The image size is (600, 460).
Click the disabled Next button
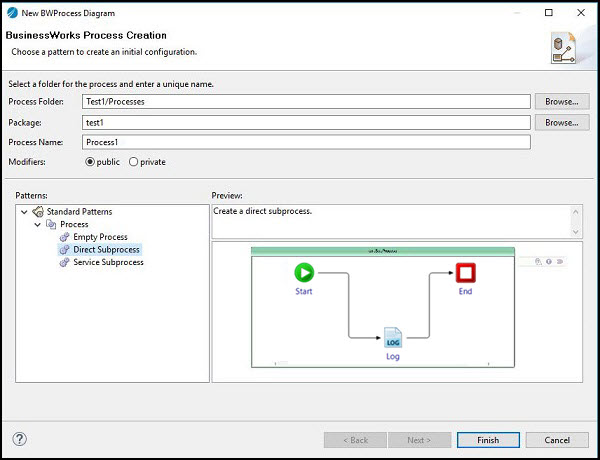click(419, 440)
